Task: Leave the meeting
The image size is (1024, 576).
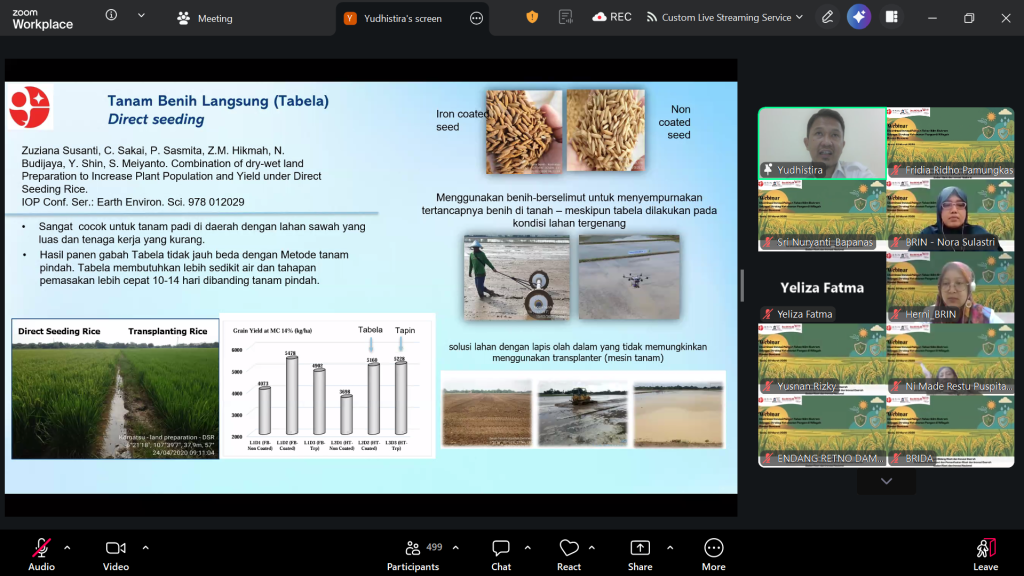Action: coord(985,554)
